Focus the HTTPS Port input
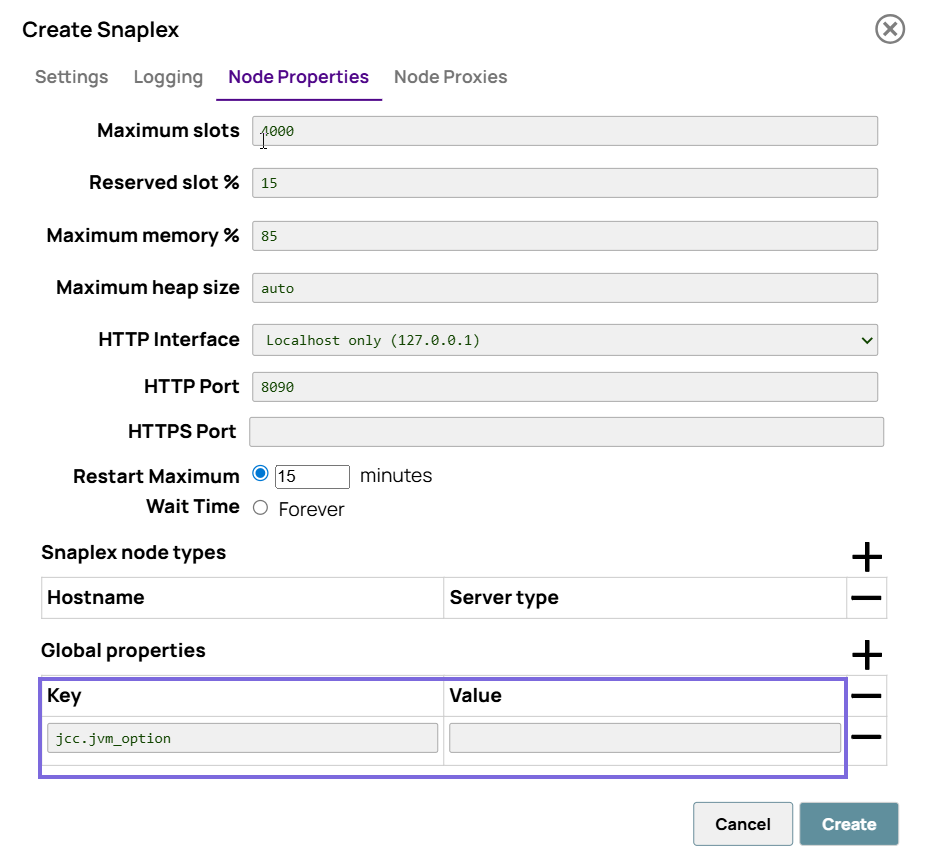The image size is (931, 864). tap(566, 432)
